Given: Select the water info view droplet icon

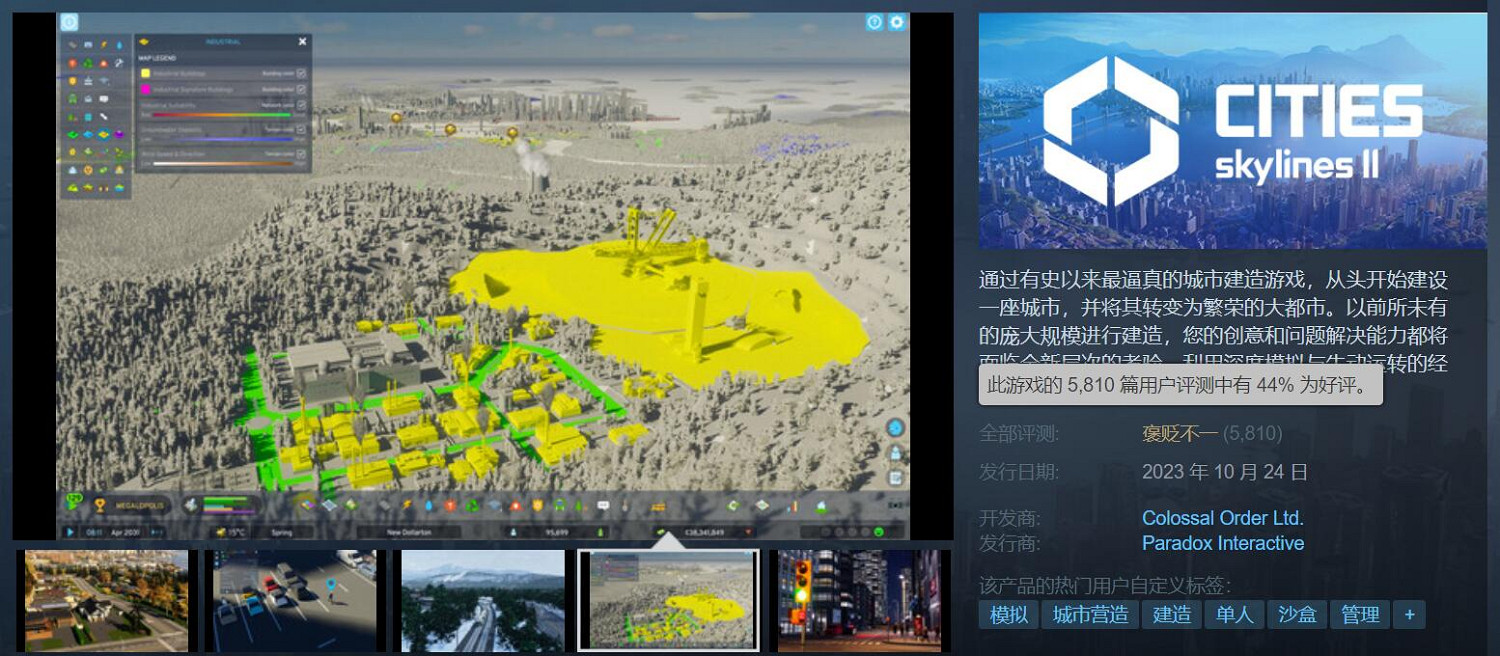Looking at the screenshot, I should coord(428,505).
